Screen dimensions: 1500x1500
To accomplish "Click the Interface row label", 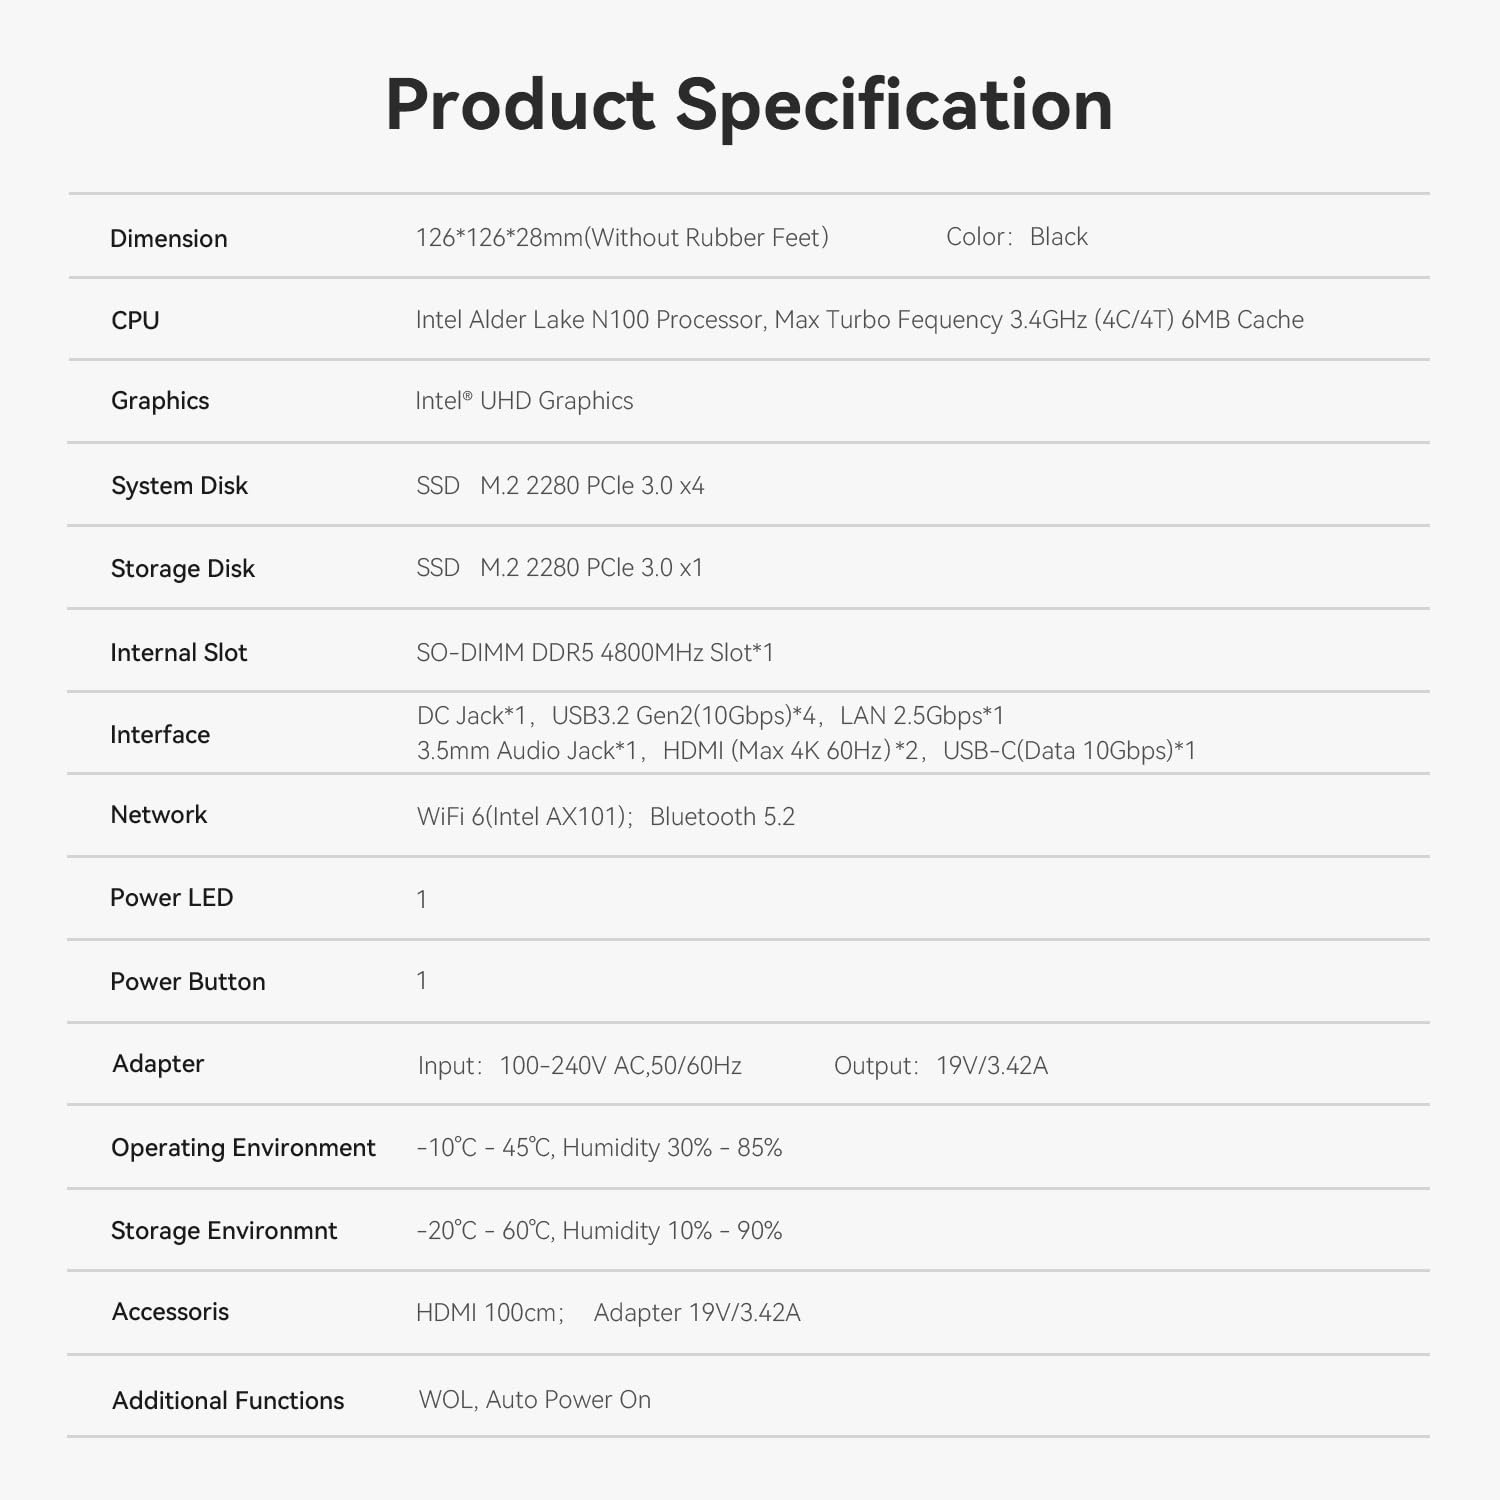I will pos(160,735).
